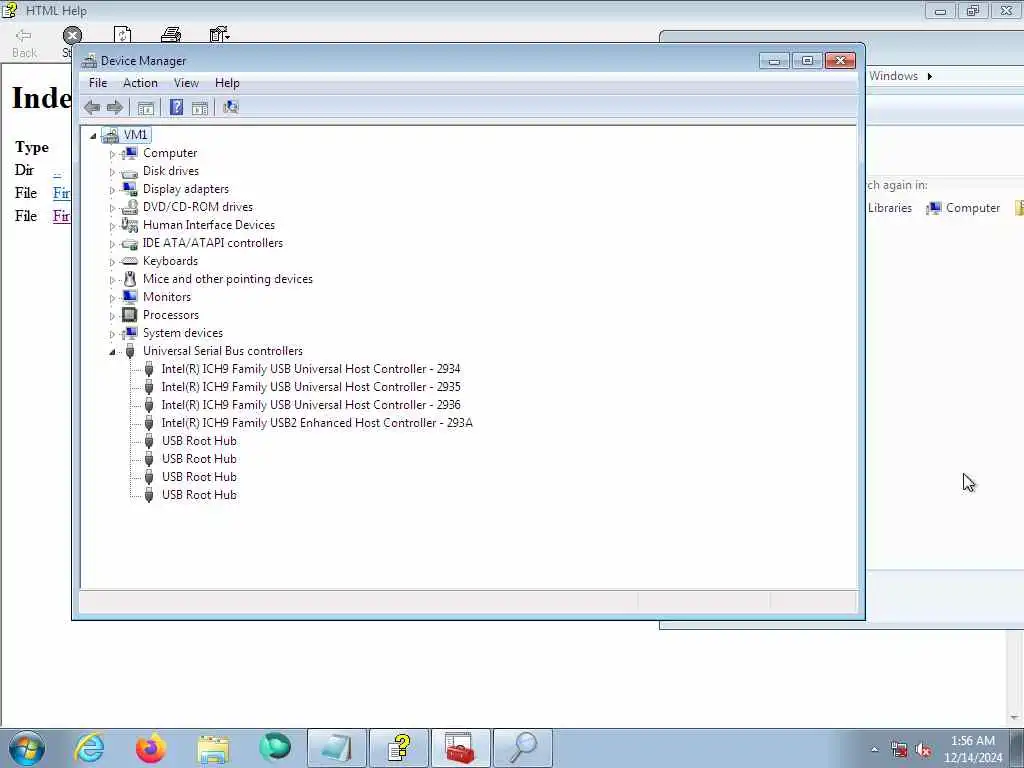The width and height of the screenshot is (1024, 768).
Task: Expand the Computer category
Action: coord(112,154)
